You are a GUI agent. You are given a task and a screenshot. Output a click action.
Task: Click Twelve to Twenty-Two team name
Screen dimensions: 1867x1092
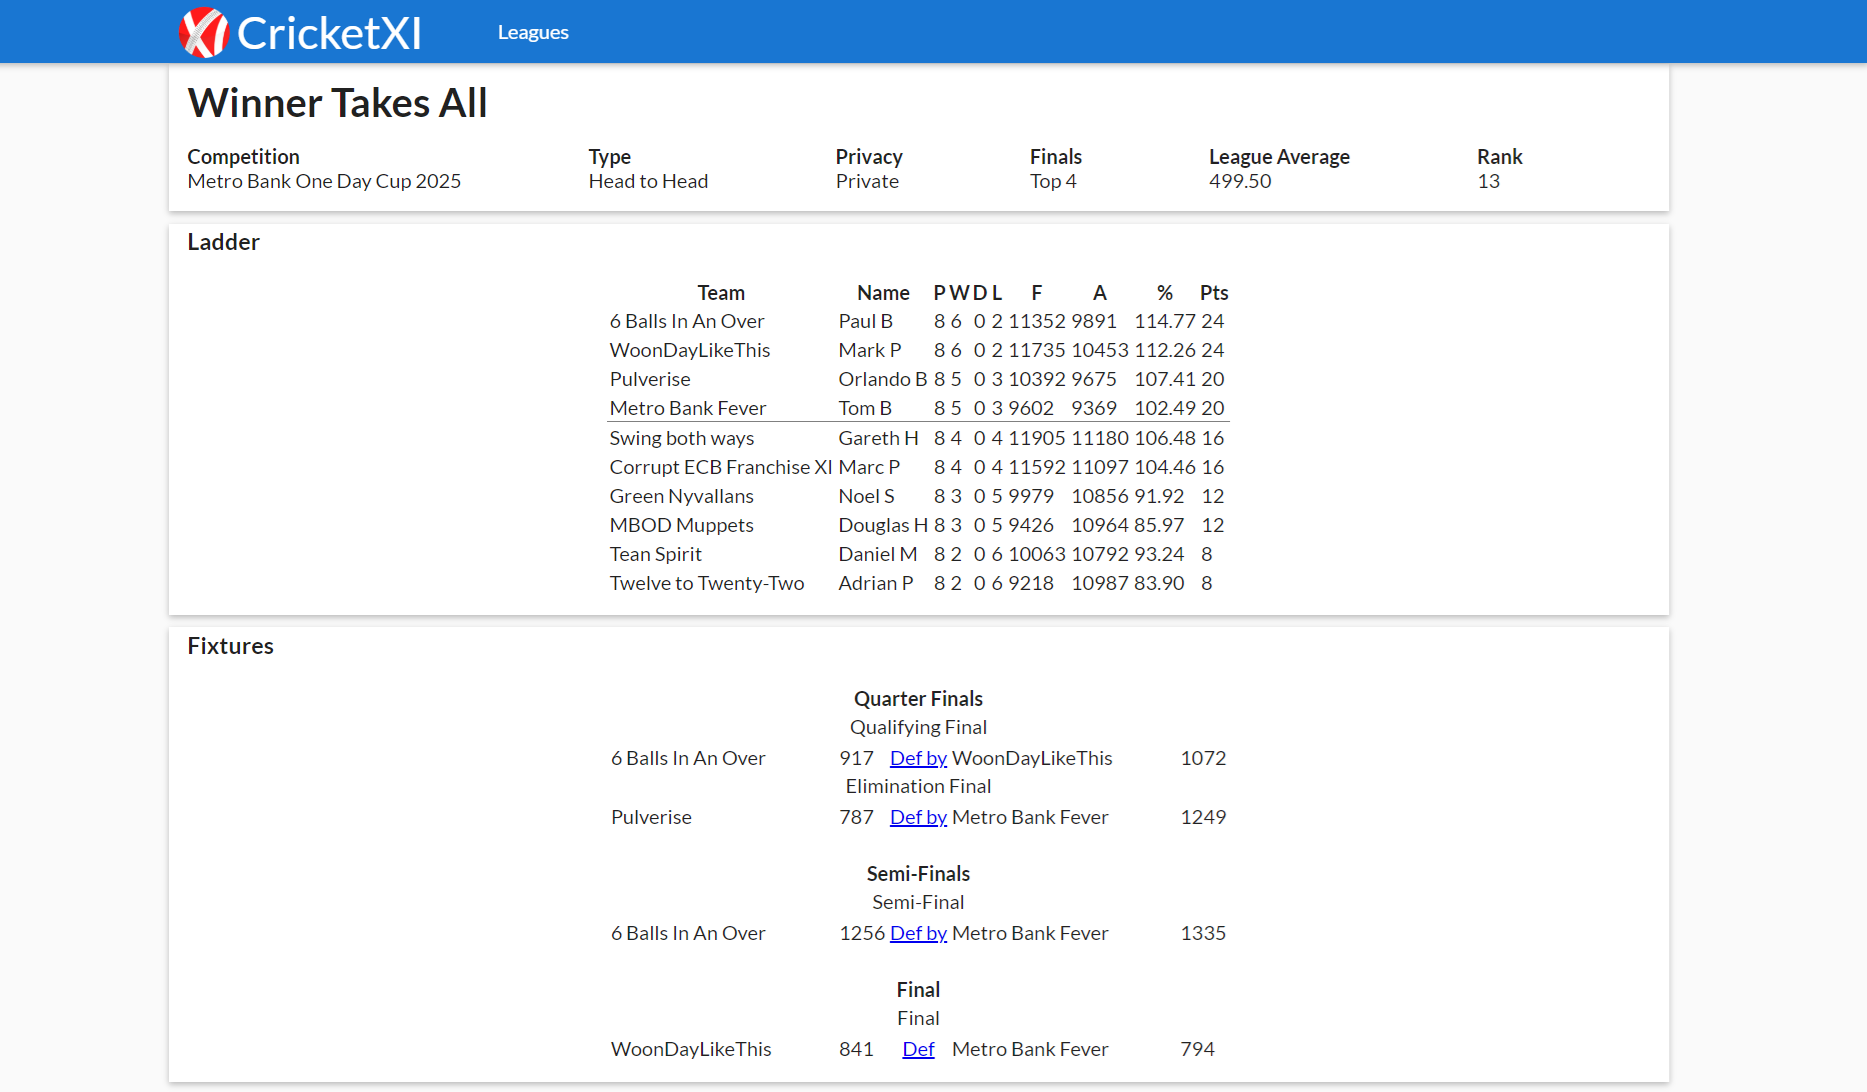707,583
